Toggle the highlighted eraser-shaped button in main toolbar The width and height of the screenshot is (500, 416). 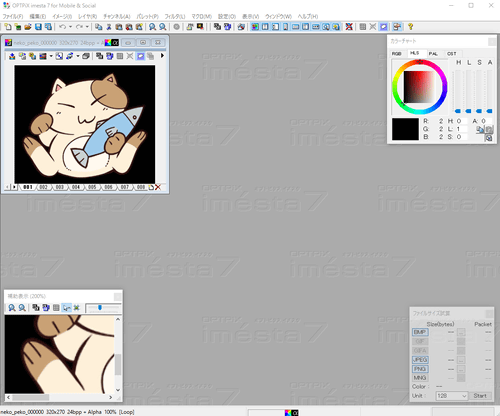pos(384,27)
